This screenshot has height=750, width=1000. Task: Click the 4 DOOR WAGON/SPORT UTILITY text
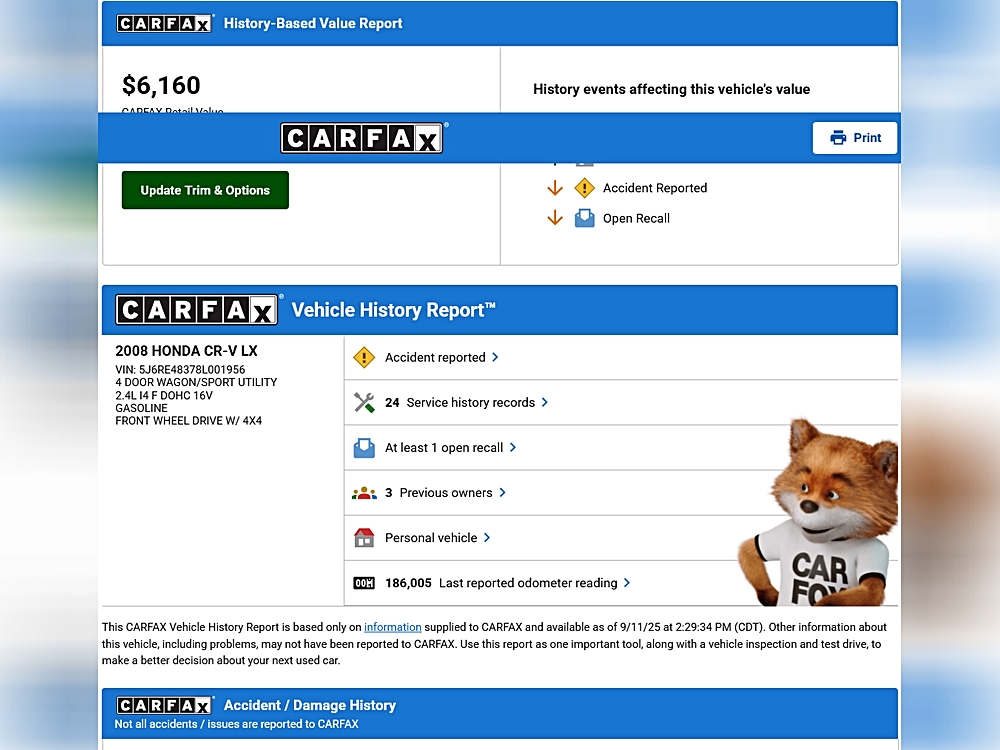(196, 382)
